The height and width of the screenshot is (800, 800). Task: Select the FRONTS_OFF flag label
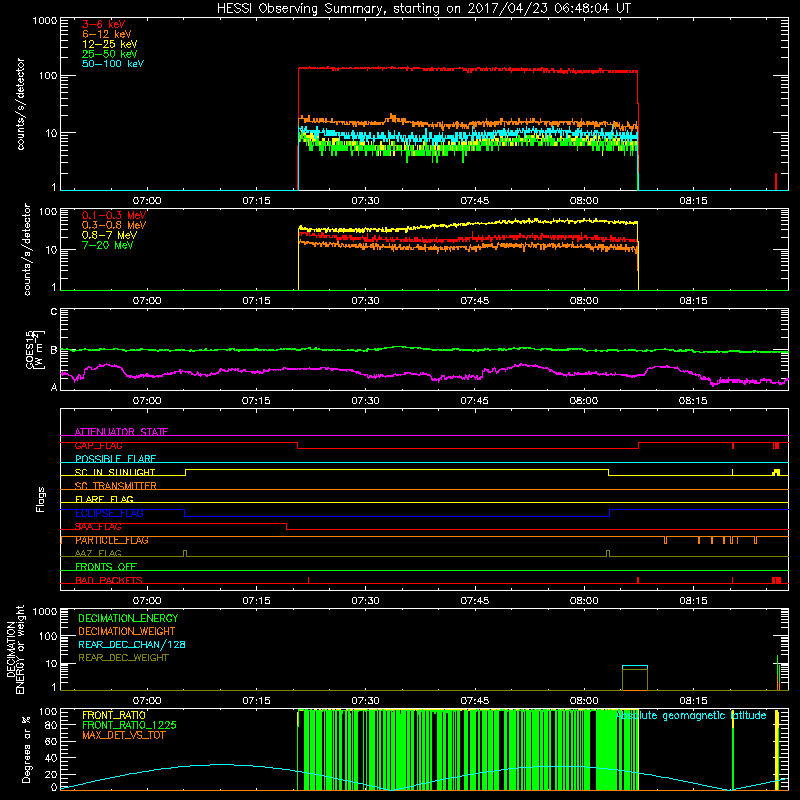point(106,566)
